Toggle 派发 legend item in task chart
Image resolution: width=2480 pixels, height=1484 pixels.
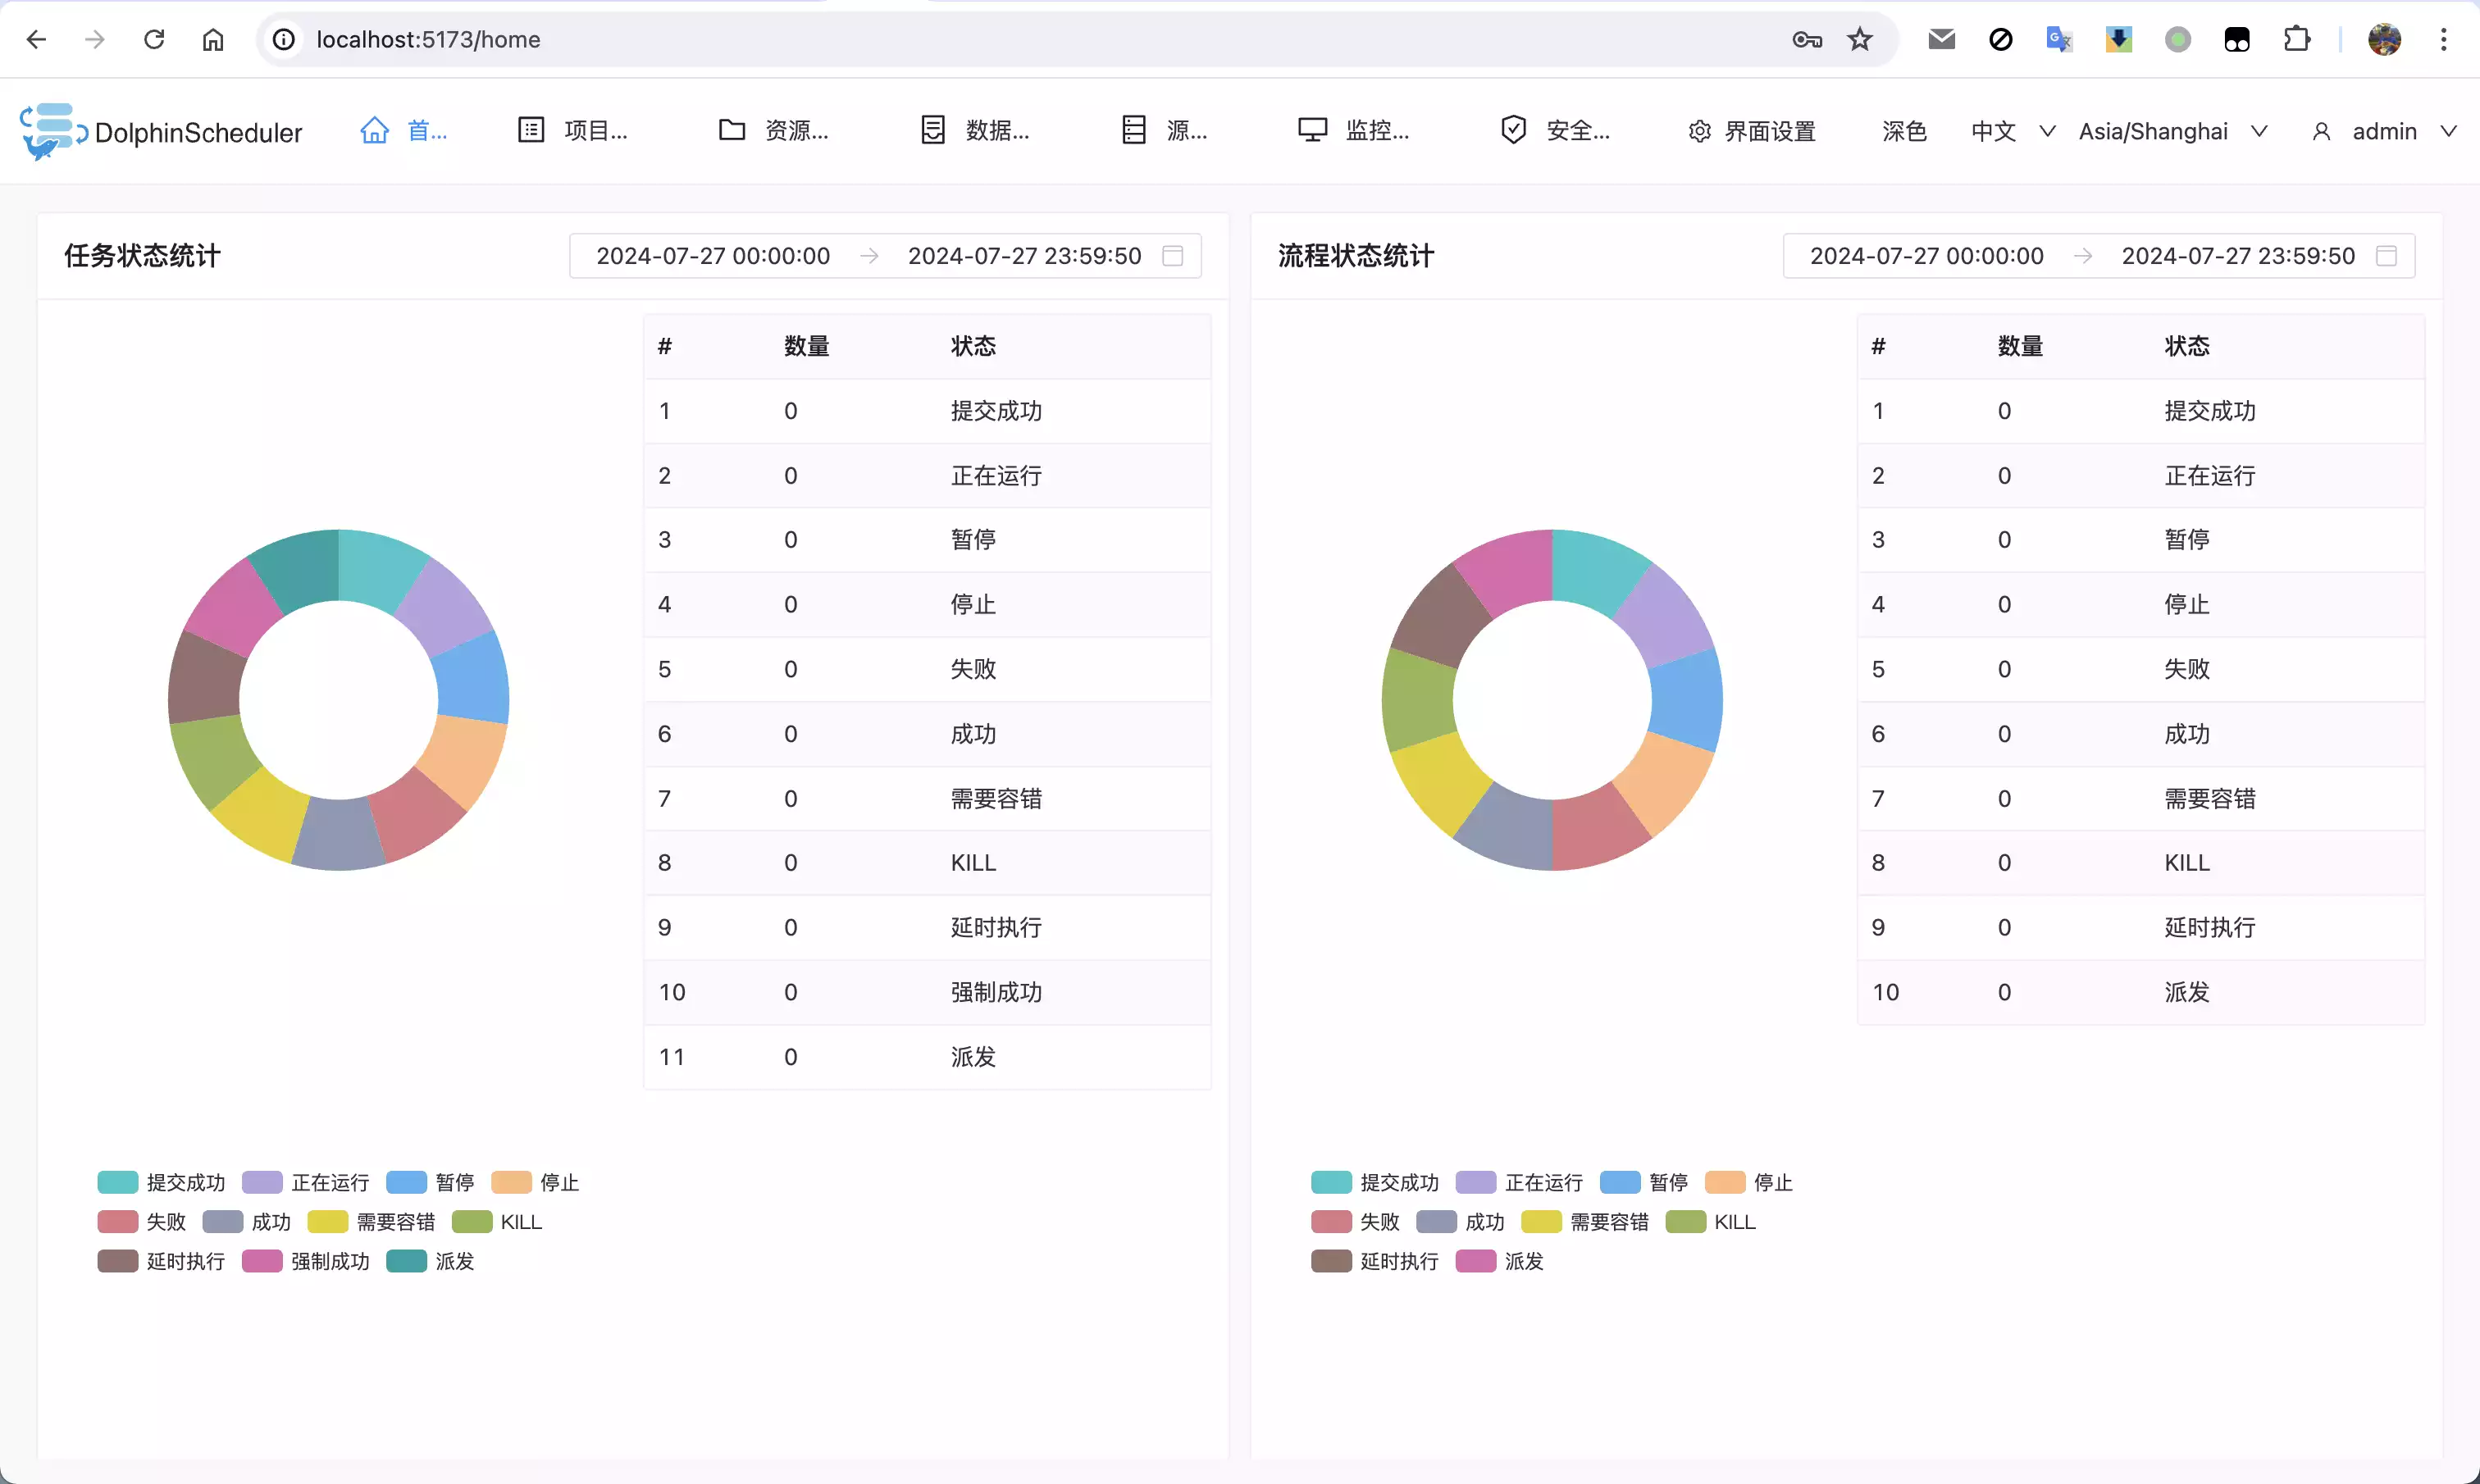click(431, 1261)
